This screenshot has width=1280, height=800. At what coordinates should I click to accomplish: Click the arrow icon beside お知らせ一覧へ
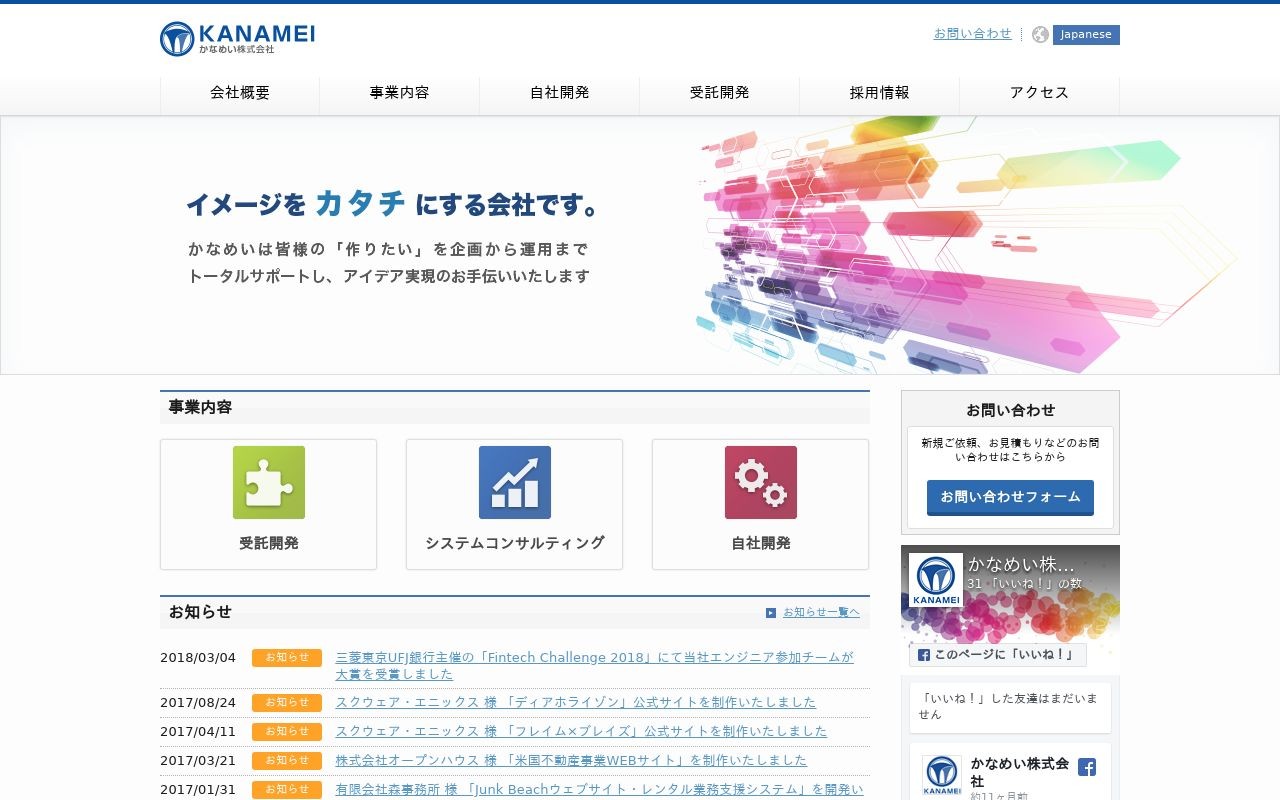coord(771,613)
